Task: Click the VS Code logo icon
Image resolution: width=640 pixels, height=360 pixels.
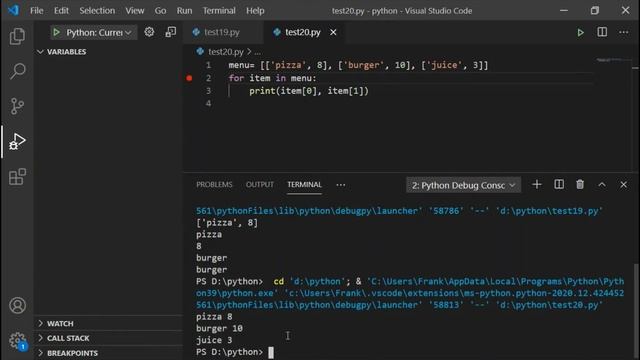Action: click(x=13, y=10)
